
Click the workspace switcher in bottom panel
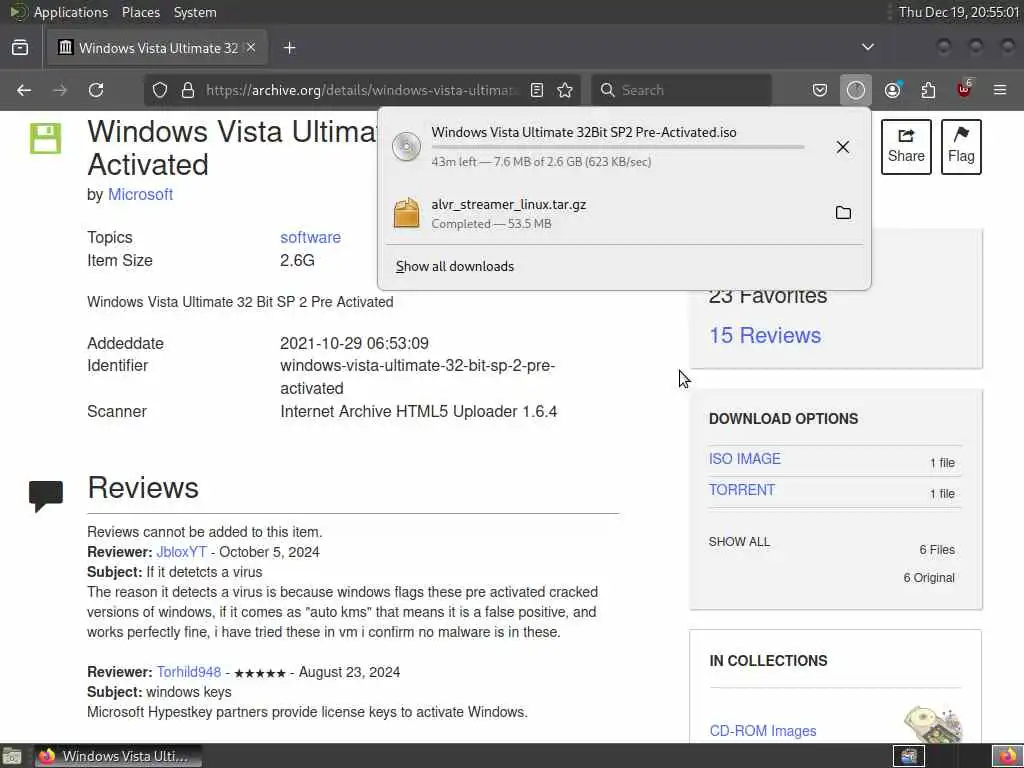tap(908, 756)
